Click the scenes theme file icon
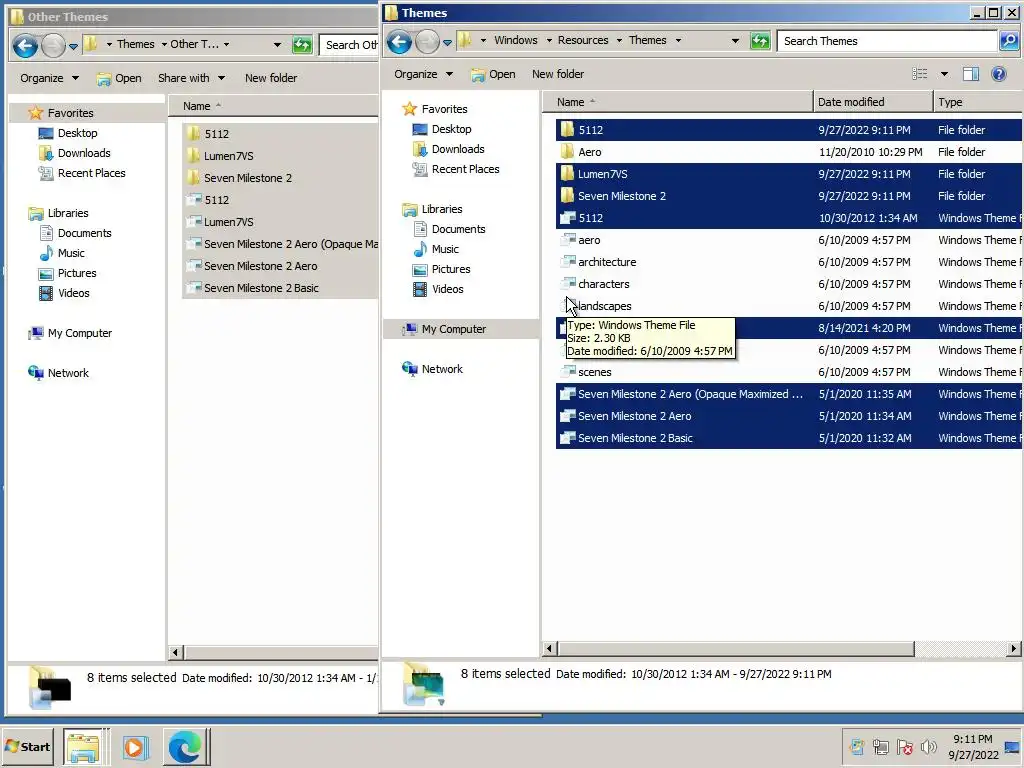This screenshot has height=768, width=1024. pyautogui.click(x=568, y=372)
